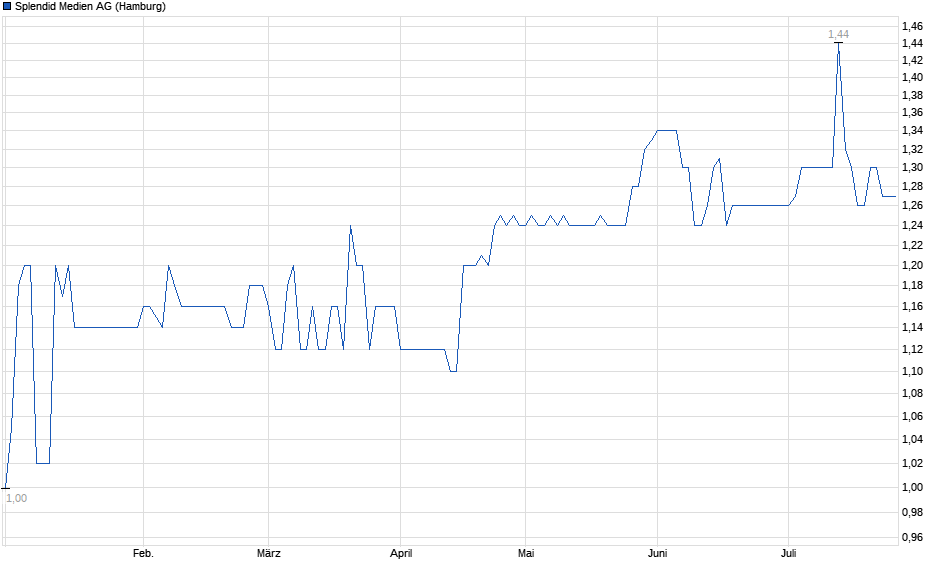Click the '1,10' y-axis value

coord(912,372)
